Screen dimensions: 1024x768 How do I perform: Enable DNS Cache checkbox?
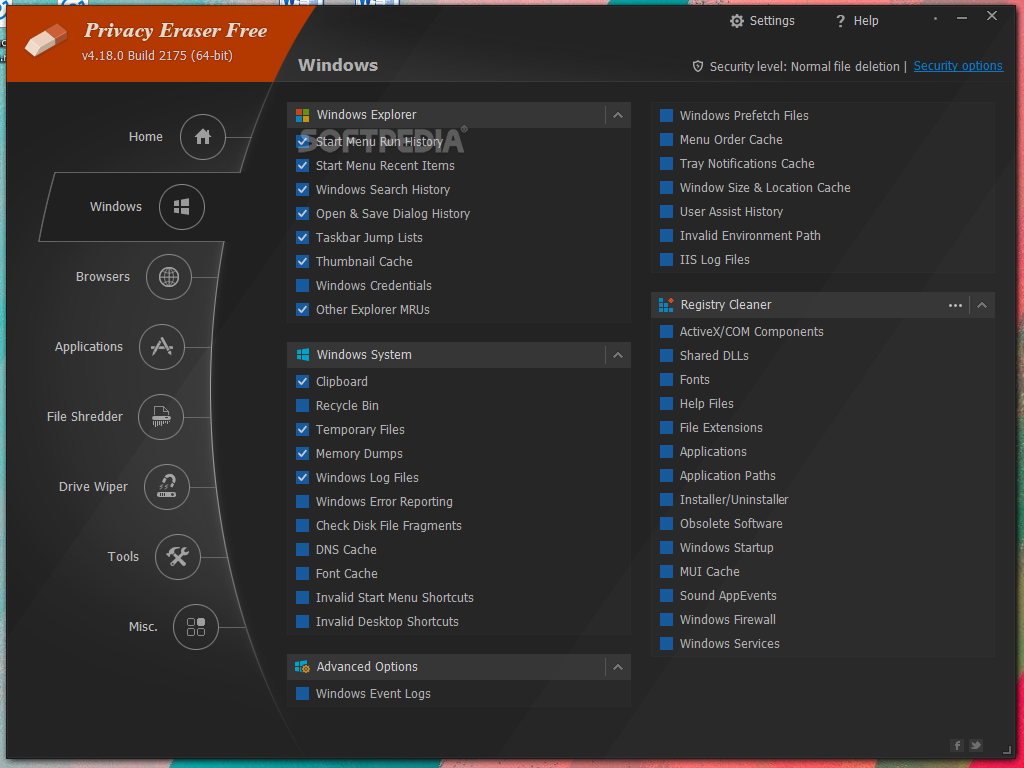(302, 549)
